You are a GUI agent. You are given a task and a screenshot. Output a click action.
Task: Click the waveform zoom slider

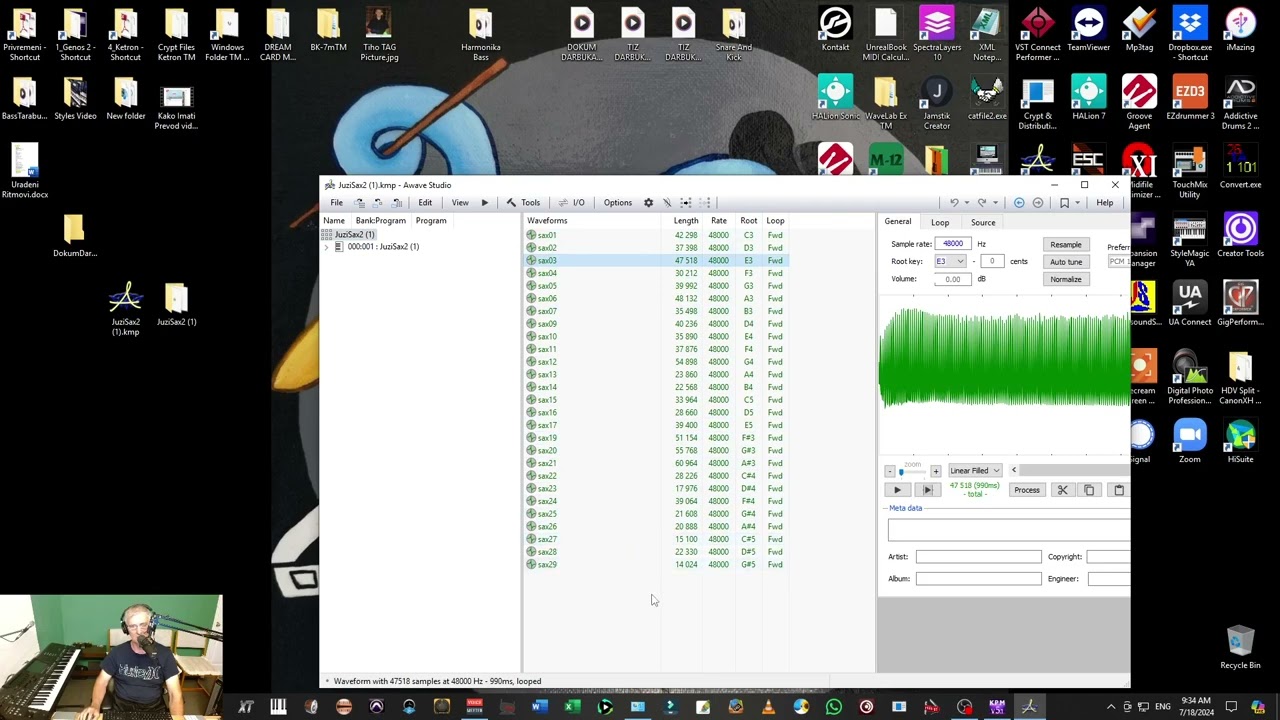[x=913, y=470]
